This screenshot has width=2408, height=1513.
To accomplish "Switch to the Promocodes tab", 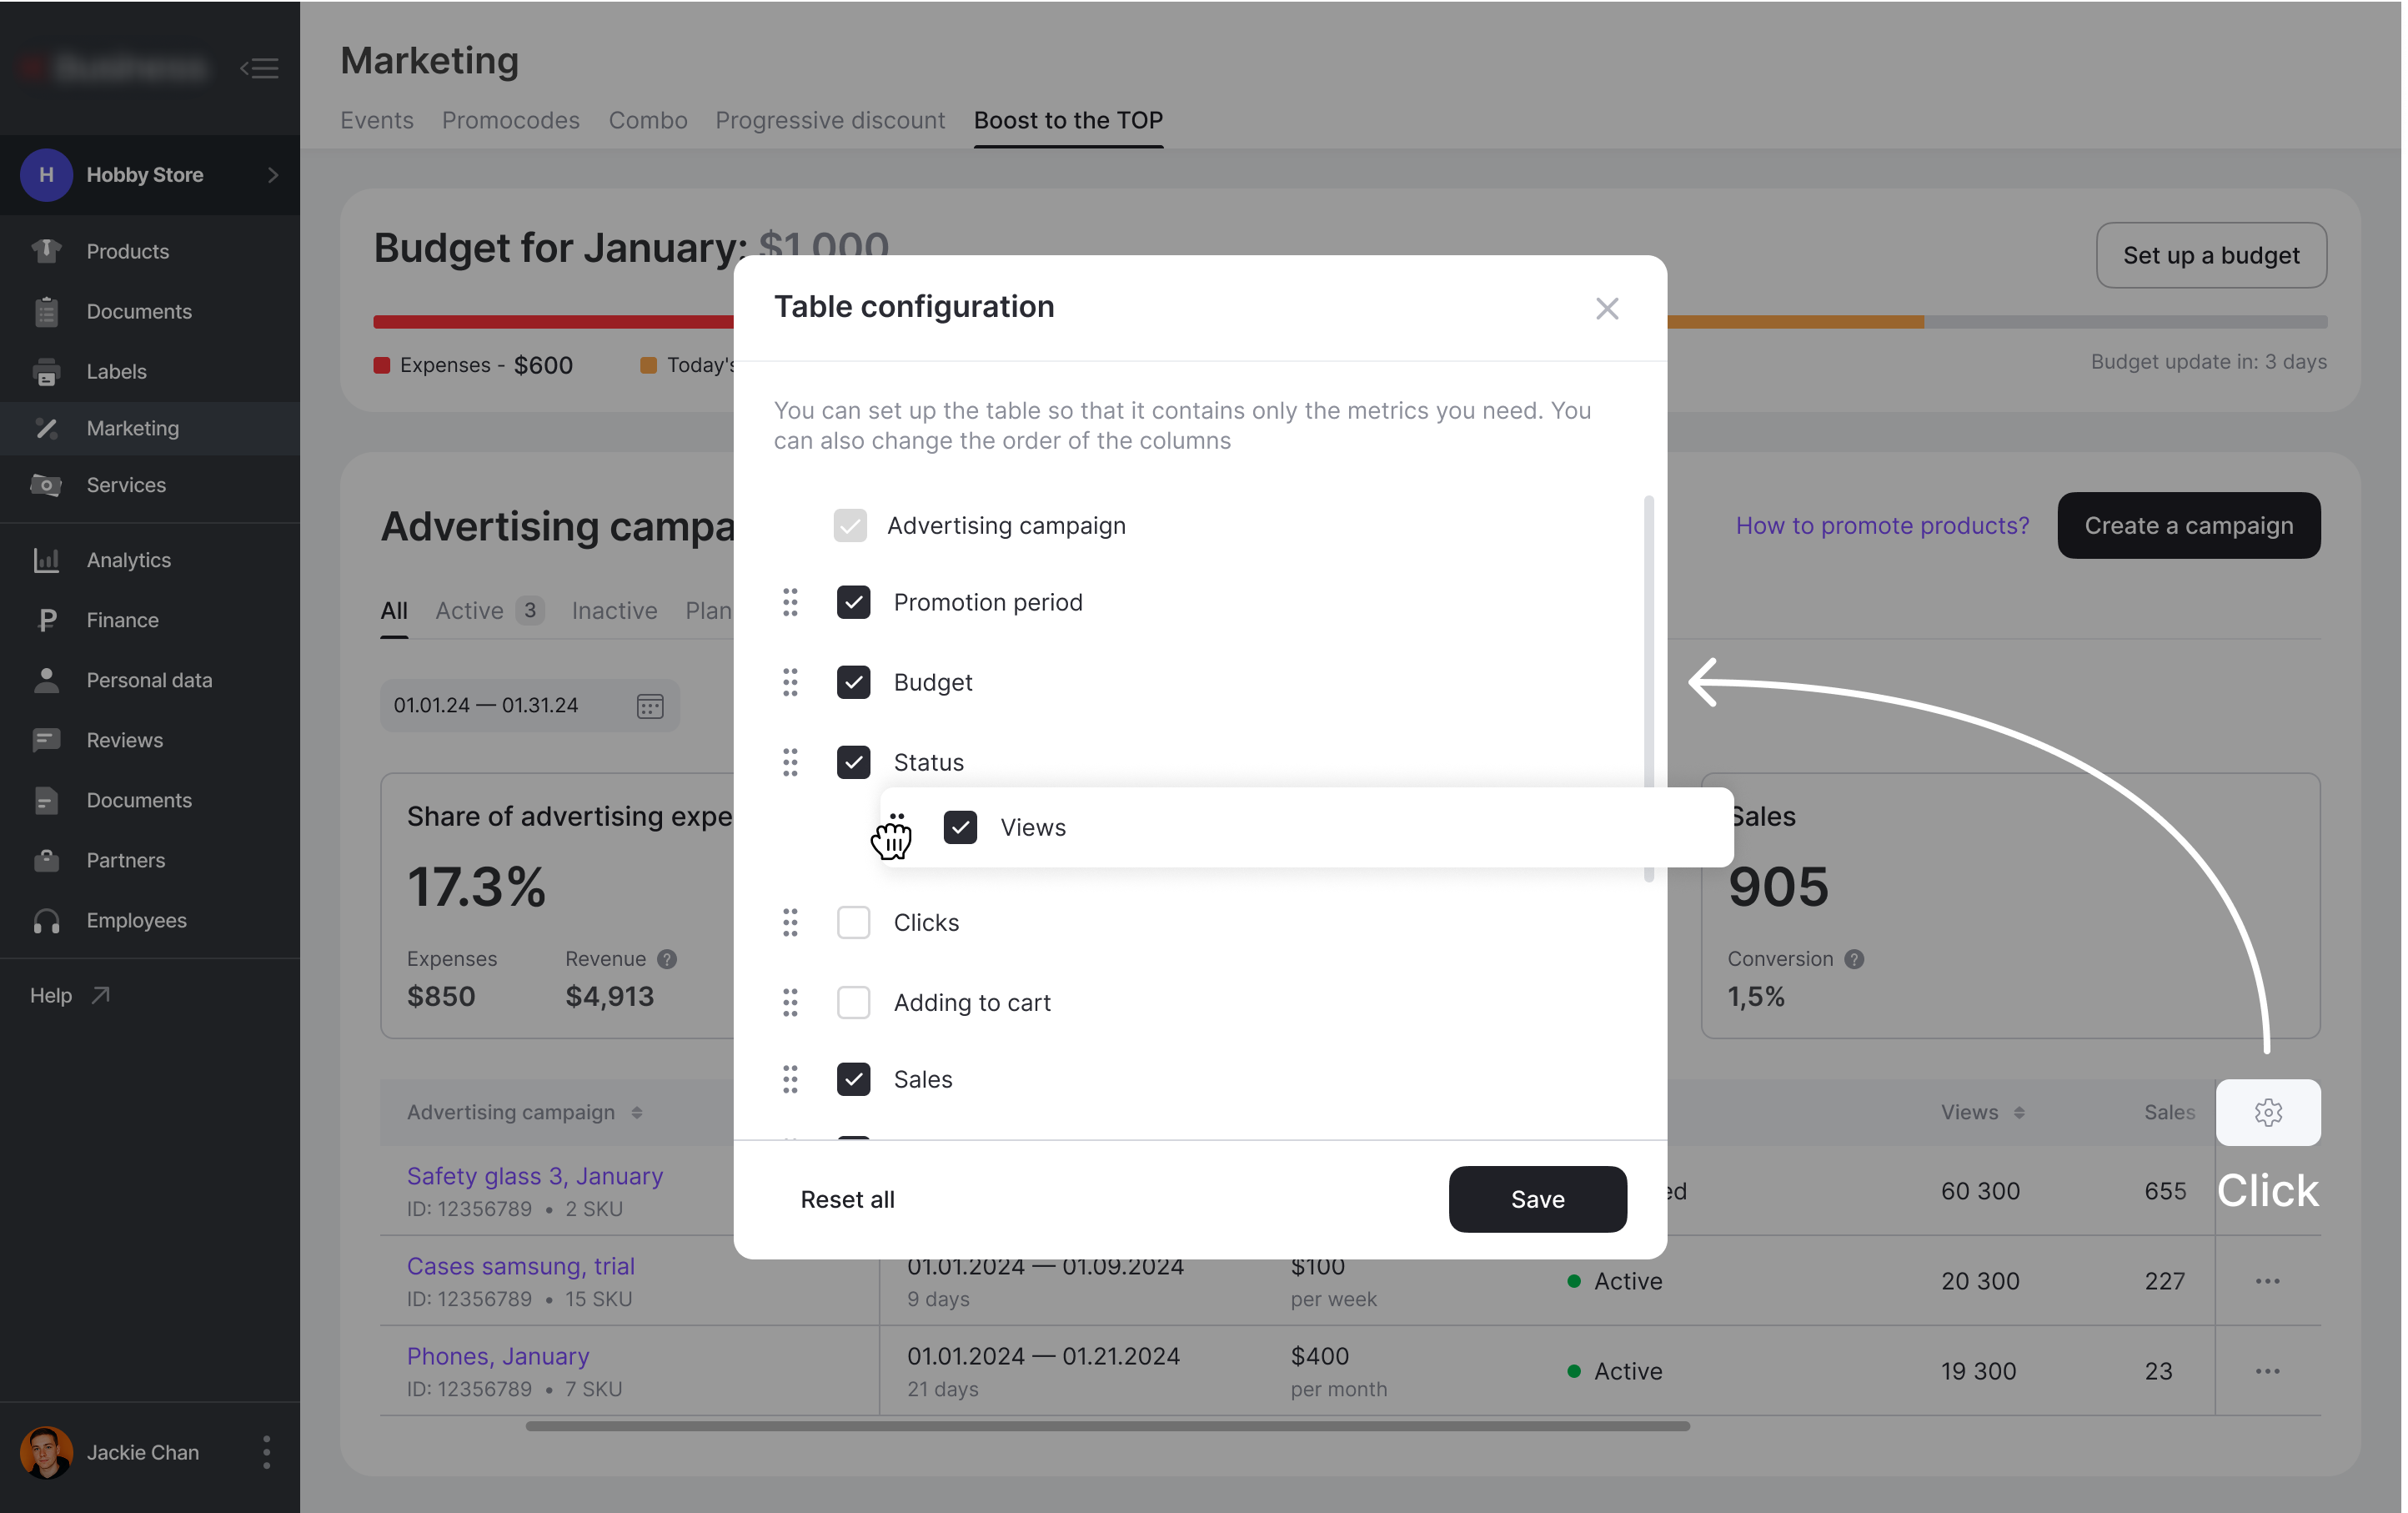I will [510, 120].
